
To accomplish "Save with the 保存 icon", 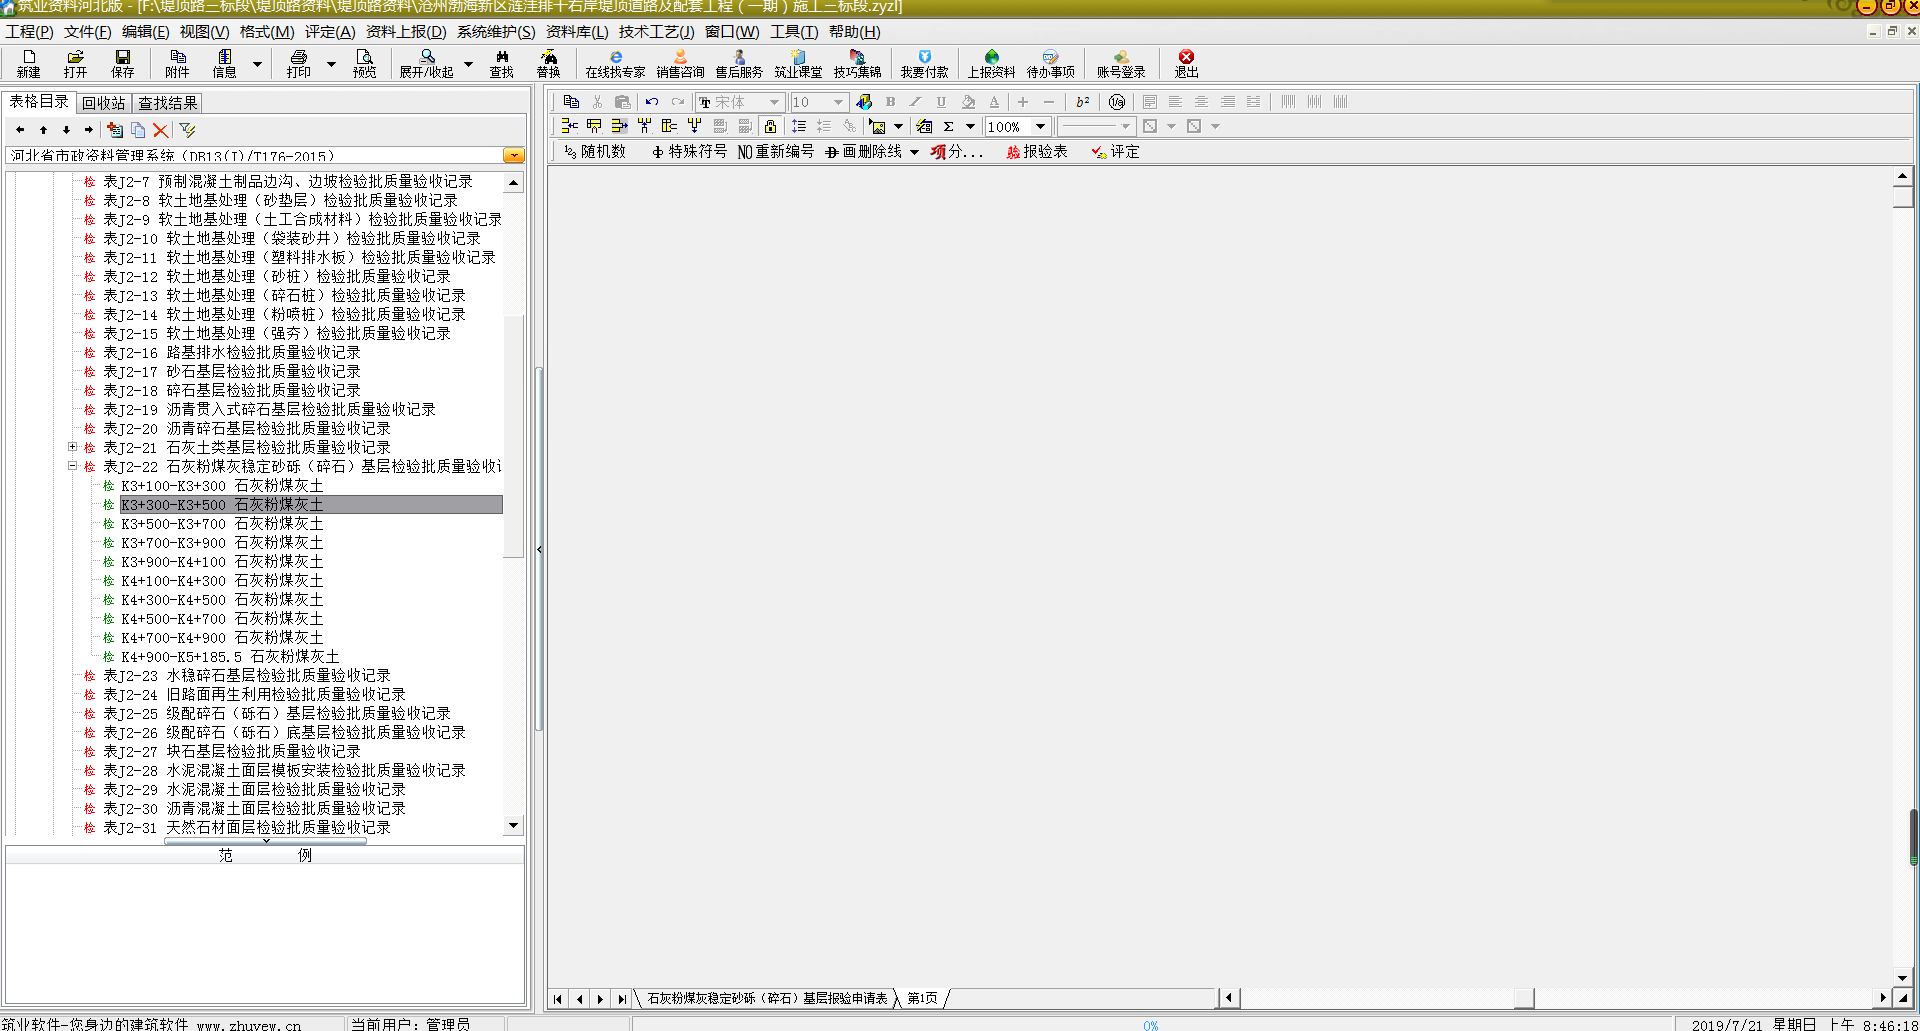I will point(123,64).
